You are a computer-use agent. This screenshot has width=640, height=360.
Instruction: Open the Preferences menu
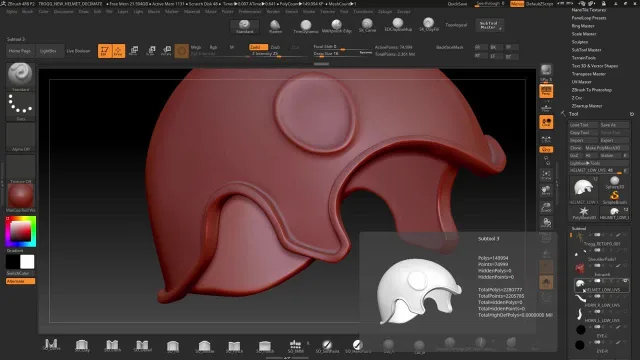click(x=250, y=12)
